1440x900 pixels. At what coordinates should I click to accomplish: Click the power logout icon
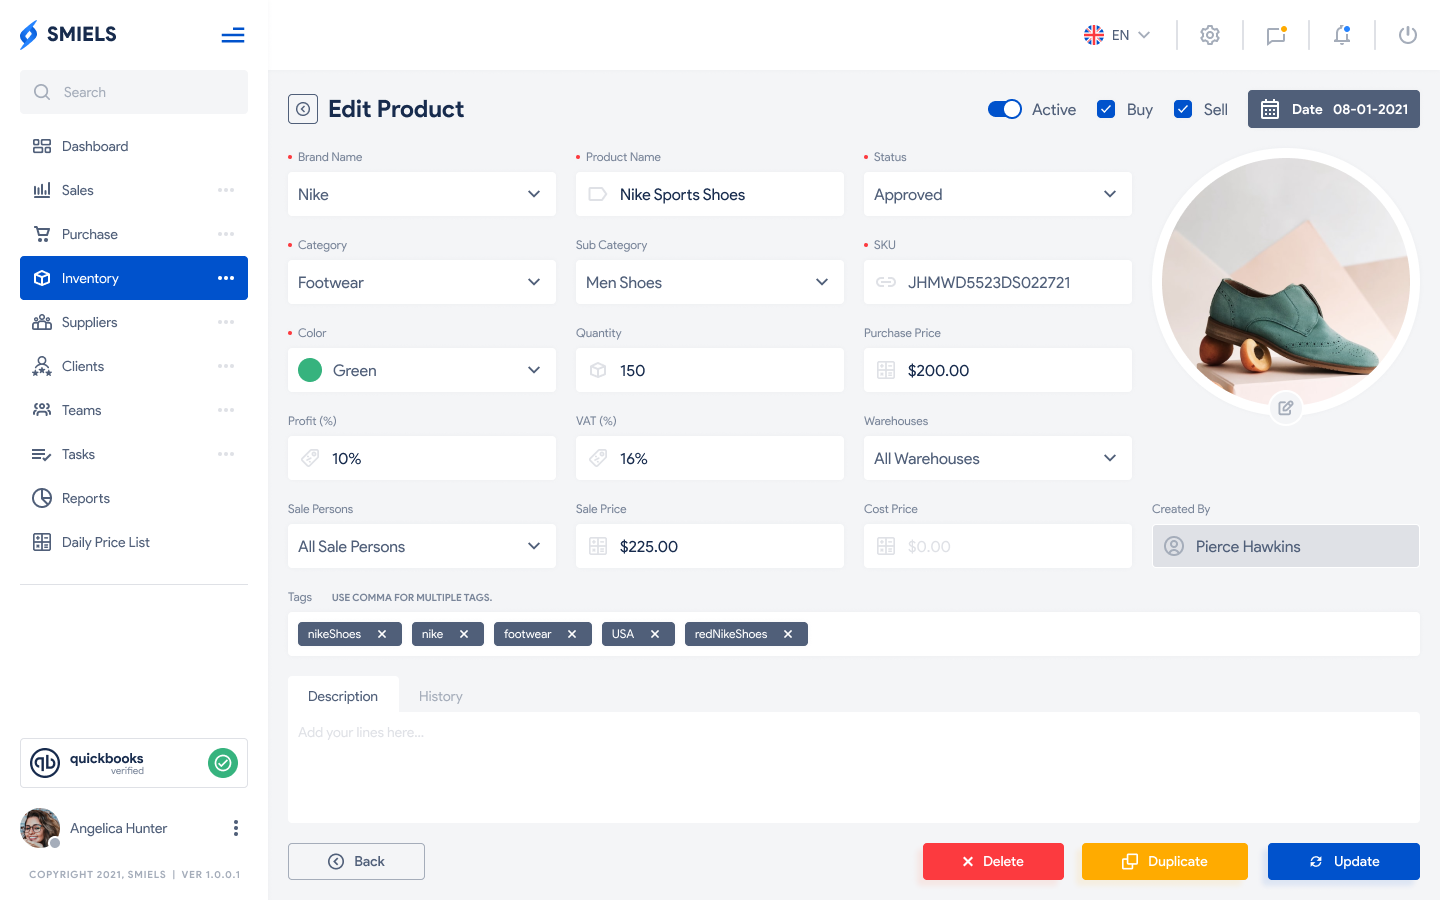tap(1408, 35)
